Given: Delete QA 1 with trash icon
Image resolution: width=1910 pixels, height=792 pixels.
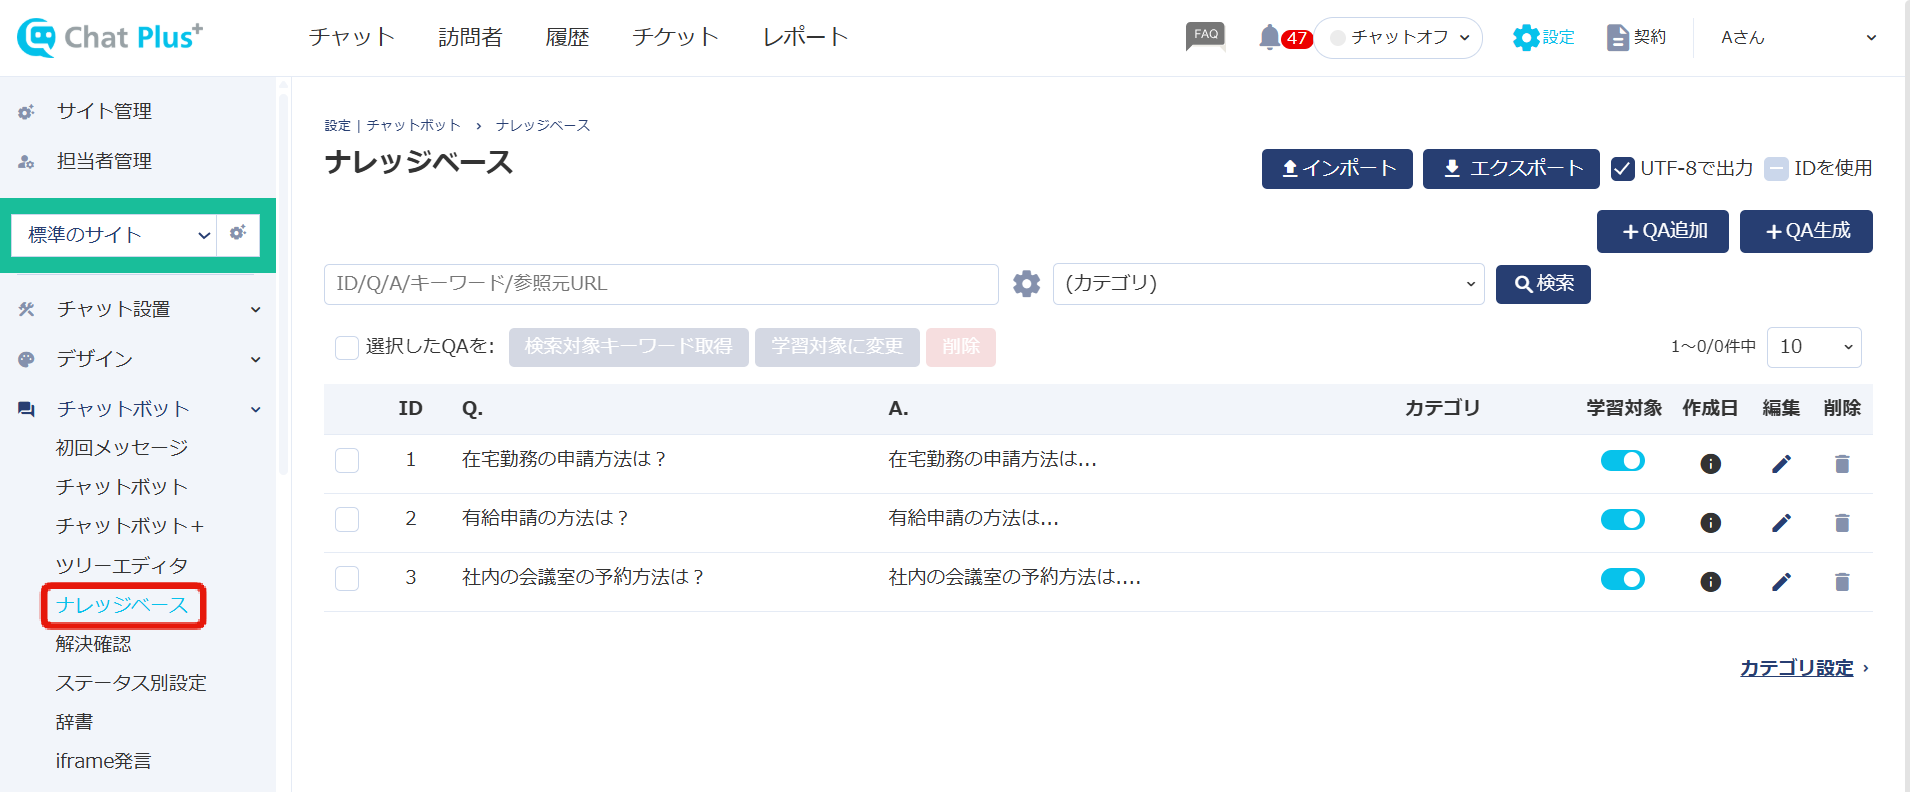Looking at the screenshot, I should (1842, 463).
